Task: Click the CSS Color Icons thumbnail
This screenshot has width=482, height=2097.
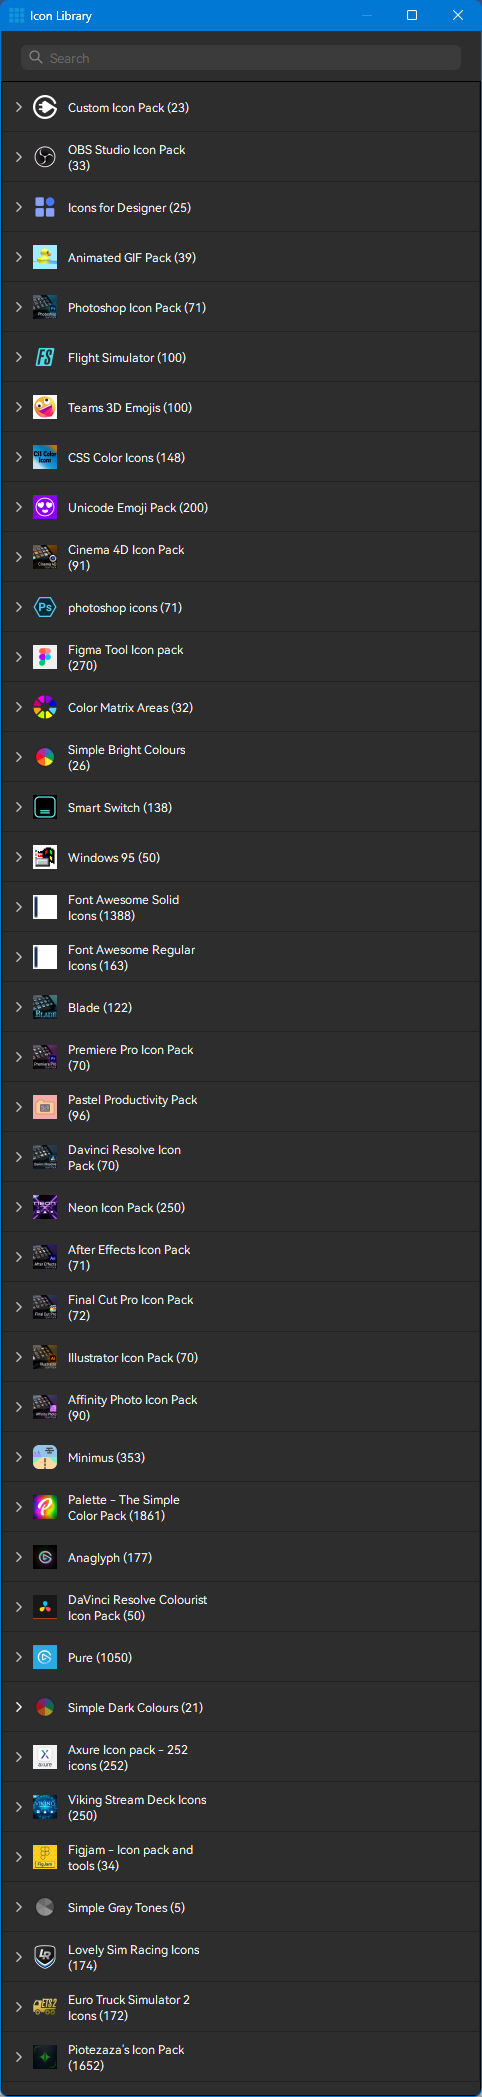Action: pyautogui.click(x=45, y=457)
